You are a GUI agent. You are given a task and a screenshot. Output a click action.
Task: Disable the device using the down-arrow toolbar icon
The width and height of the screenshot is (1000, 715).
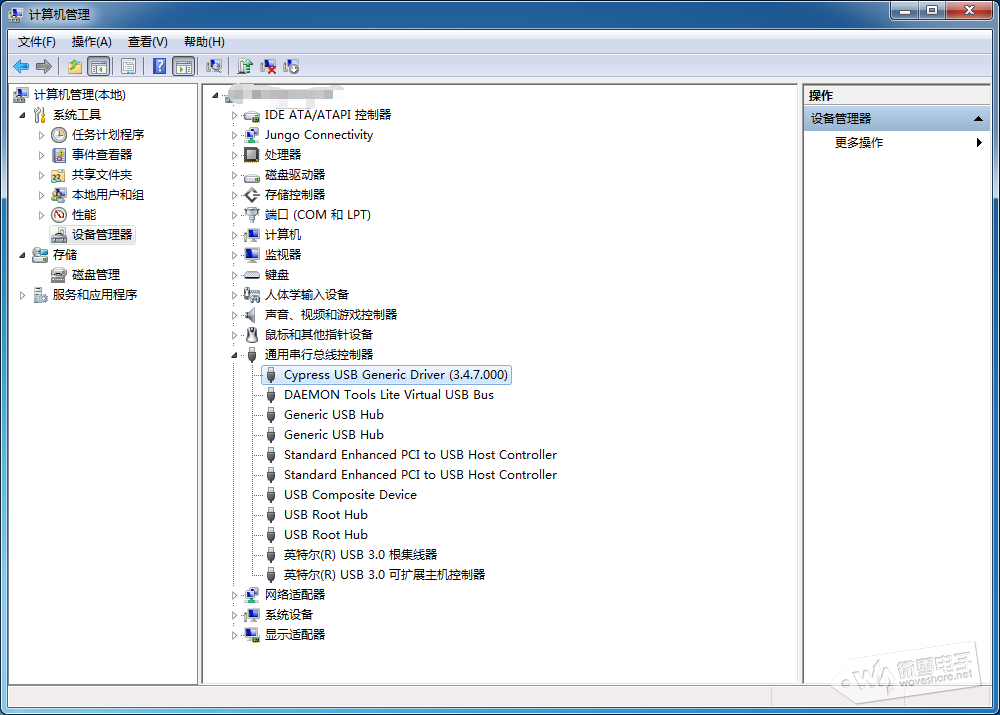click(291, 66)
